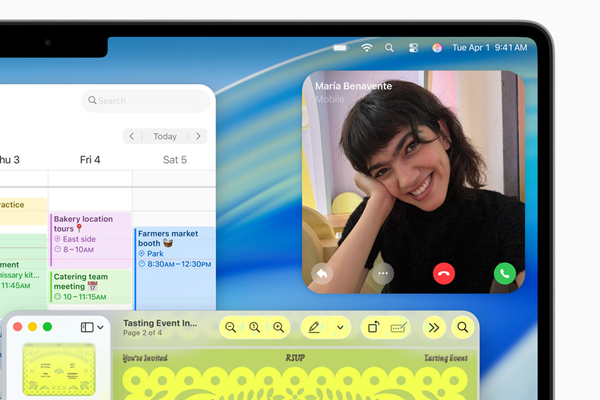Viewport: 600px width, 400px height.
Task: Click the Siri icon in menu bar
Action: pos(437,48)
